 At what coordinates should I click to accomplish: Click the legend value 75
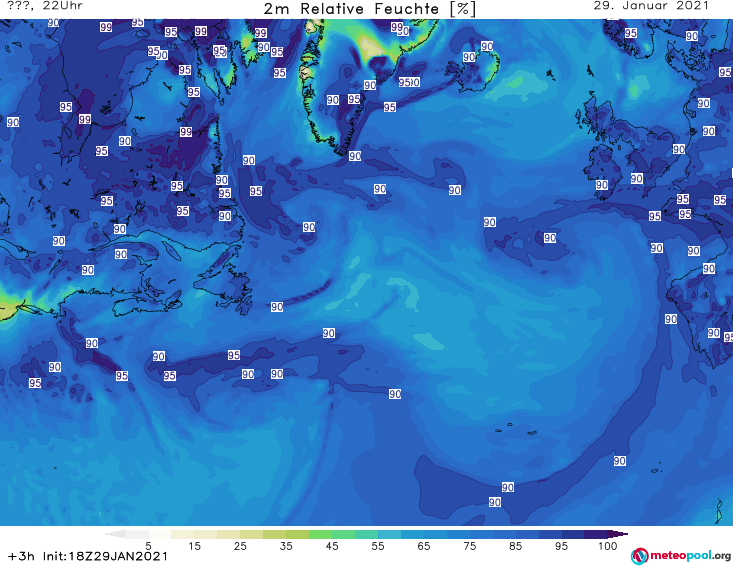469,546
